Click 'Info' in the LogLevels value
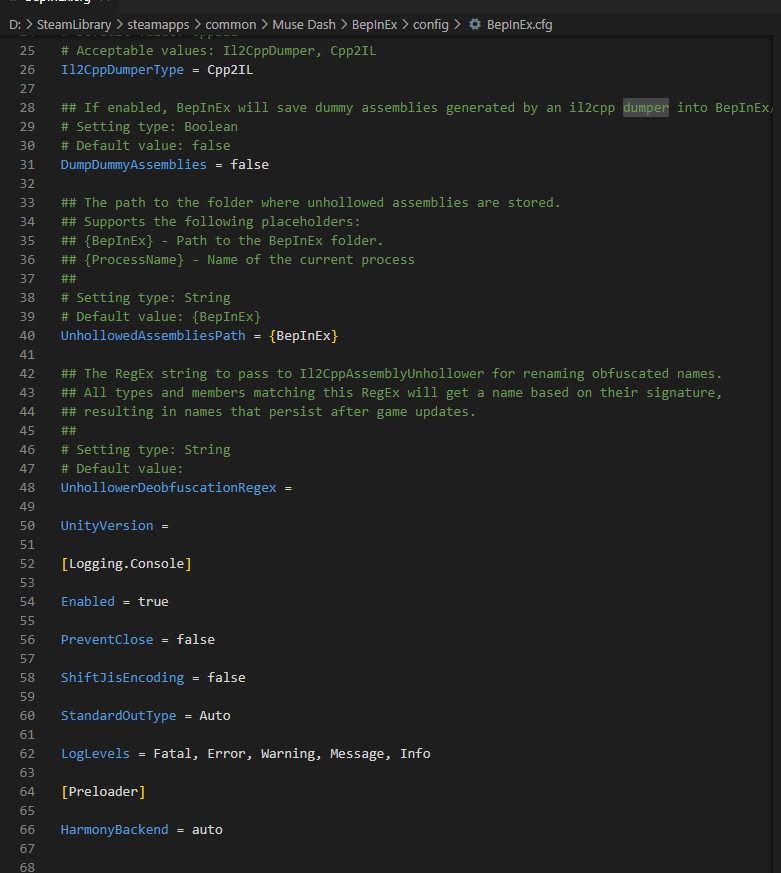This screenshot has width=781, height=873. (x=415, y=753)
